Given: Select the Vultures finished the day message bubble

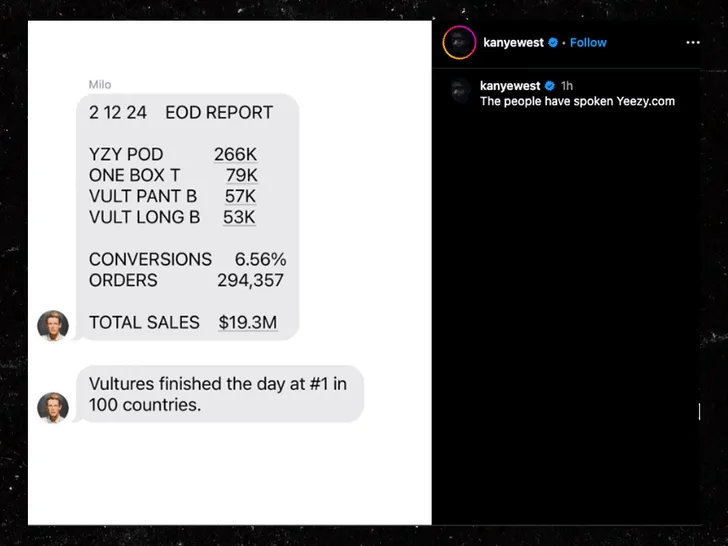Looking at the screenshot, I should coord(218,394).
